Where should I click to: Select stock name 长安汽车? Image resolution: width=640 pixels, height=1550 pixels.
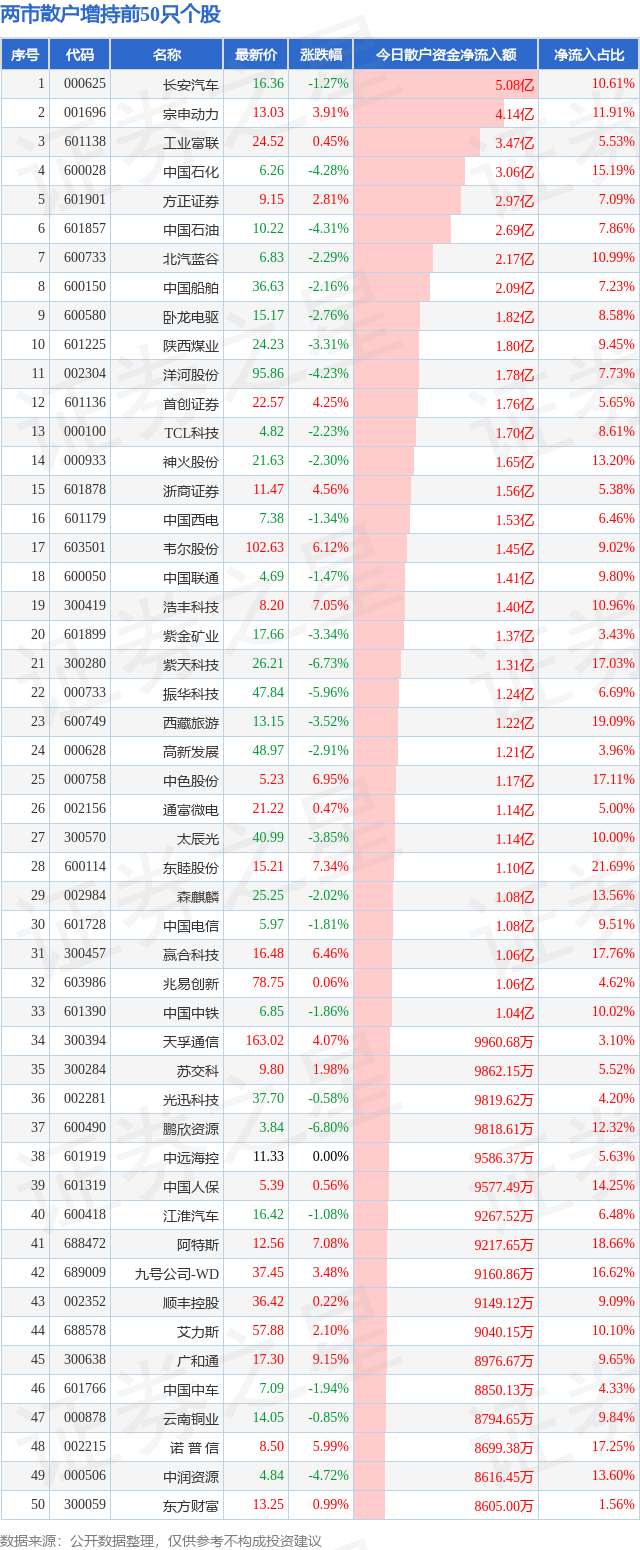(191, 85)
